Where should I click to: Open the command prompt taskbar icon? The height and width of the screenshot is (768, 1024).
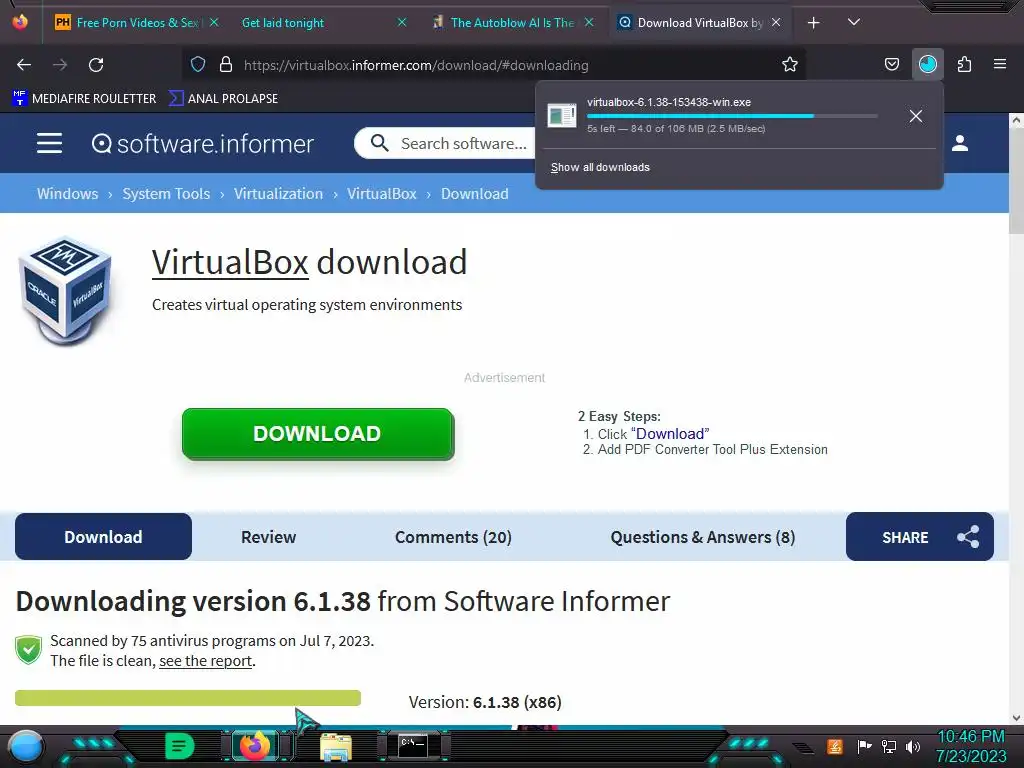coord(413,745)
